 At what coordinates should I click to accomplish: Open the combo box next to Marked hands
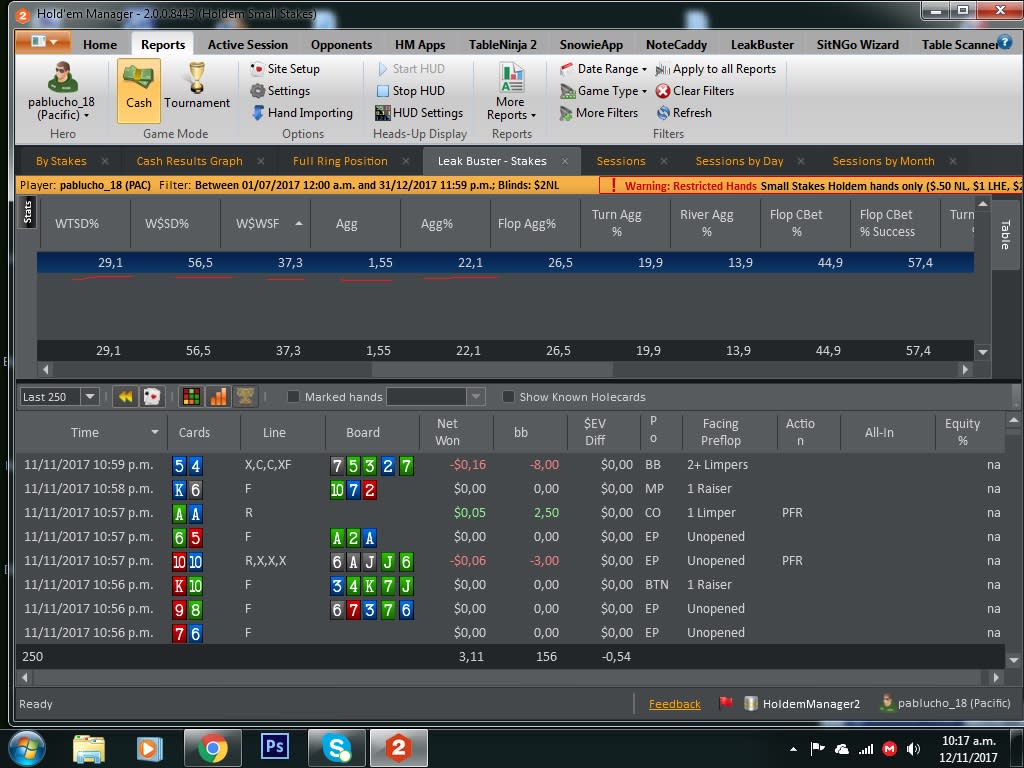[436, 396]
